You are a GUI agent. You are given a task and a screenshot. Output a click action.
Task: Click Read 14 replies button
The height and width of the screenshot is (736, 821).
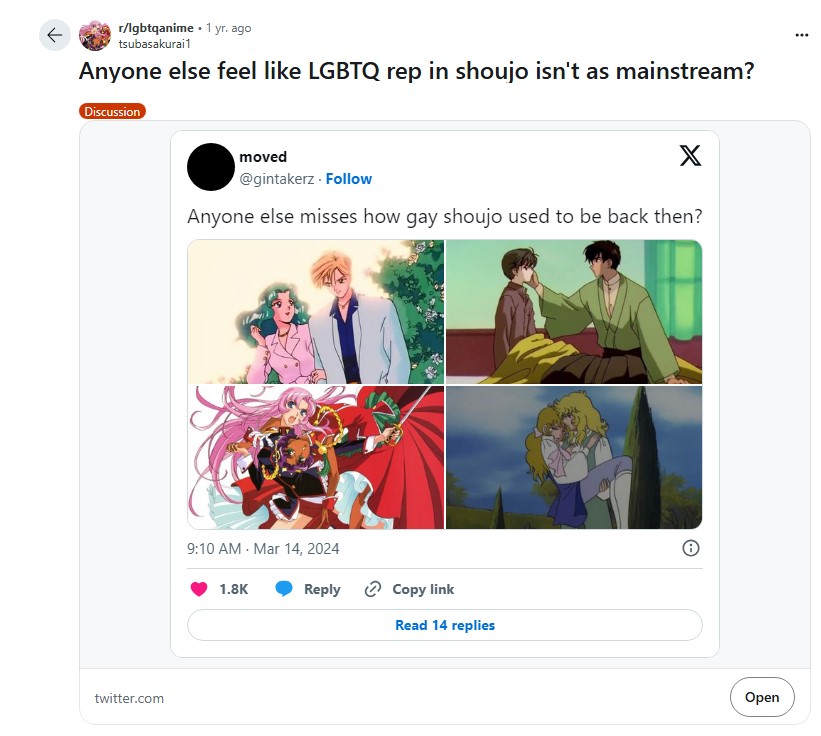[x=445, y=625]
